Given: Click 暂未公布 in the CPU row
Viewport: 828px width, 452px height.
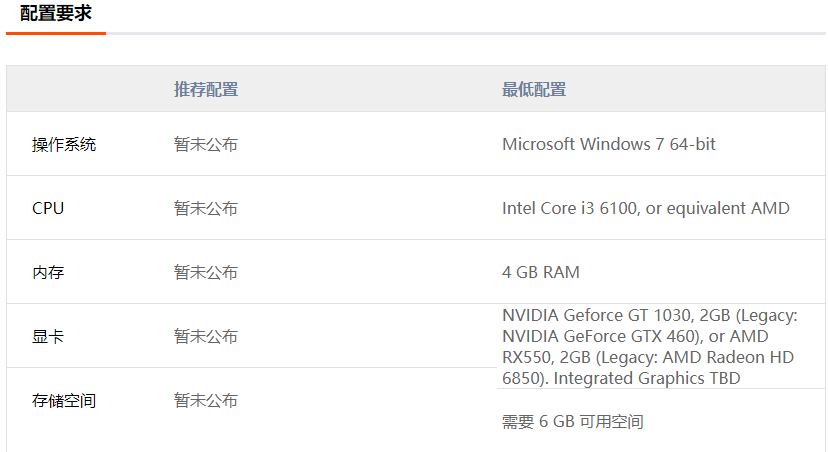Looking at the screenshot, I should coord(206,208).
